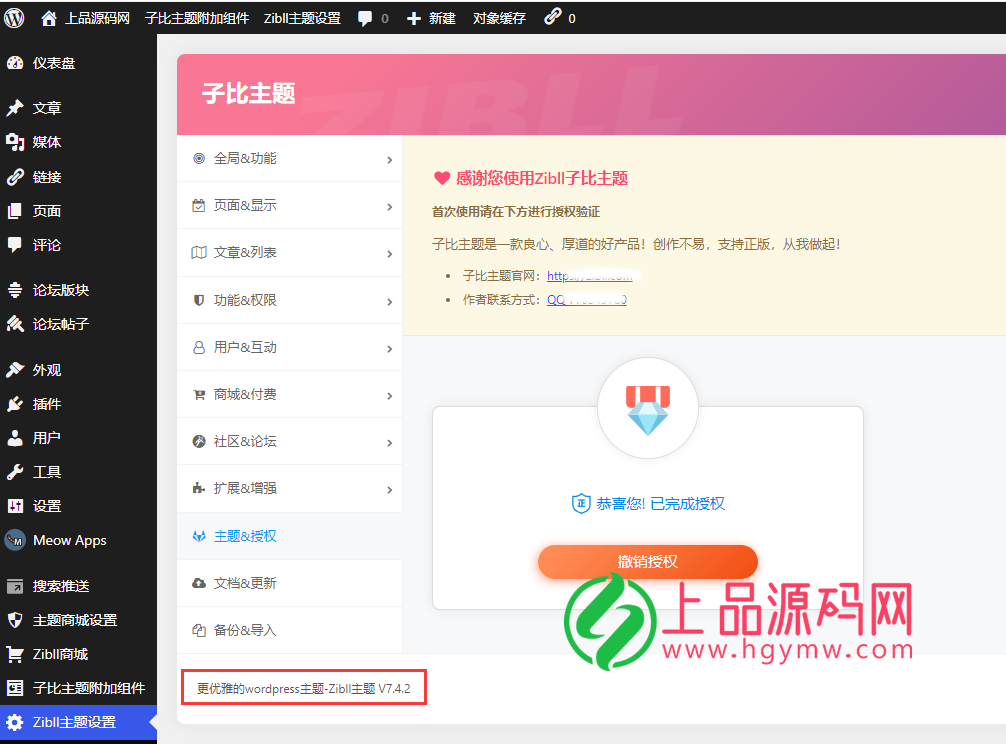Click the comments bubble icon in admin bar
The height and width of the screenshot is (744, 1006).
pyautogui.click(x=365, y=18)
